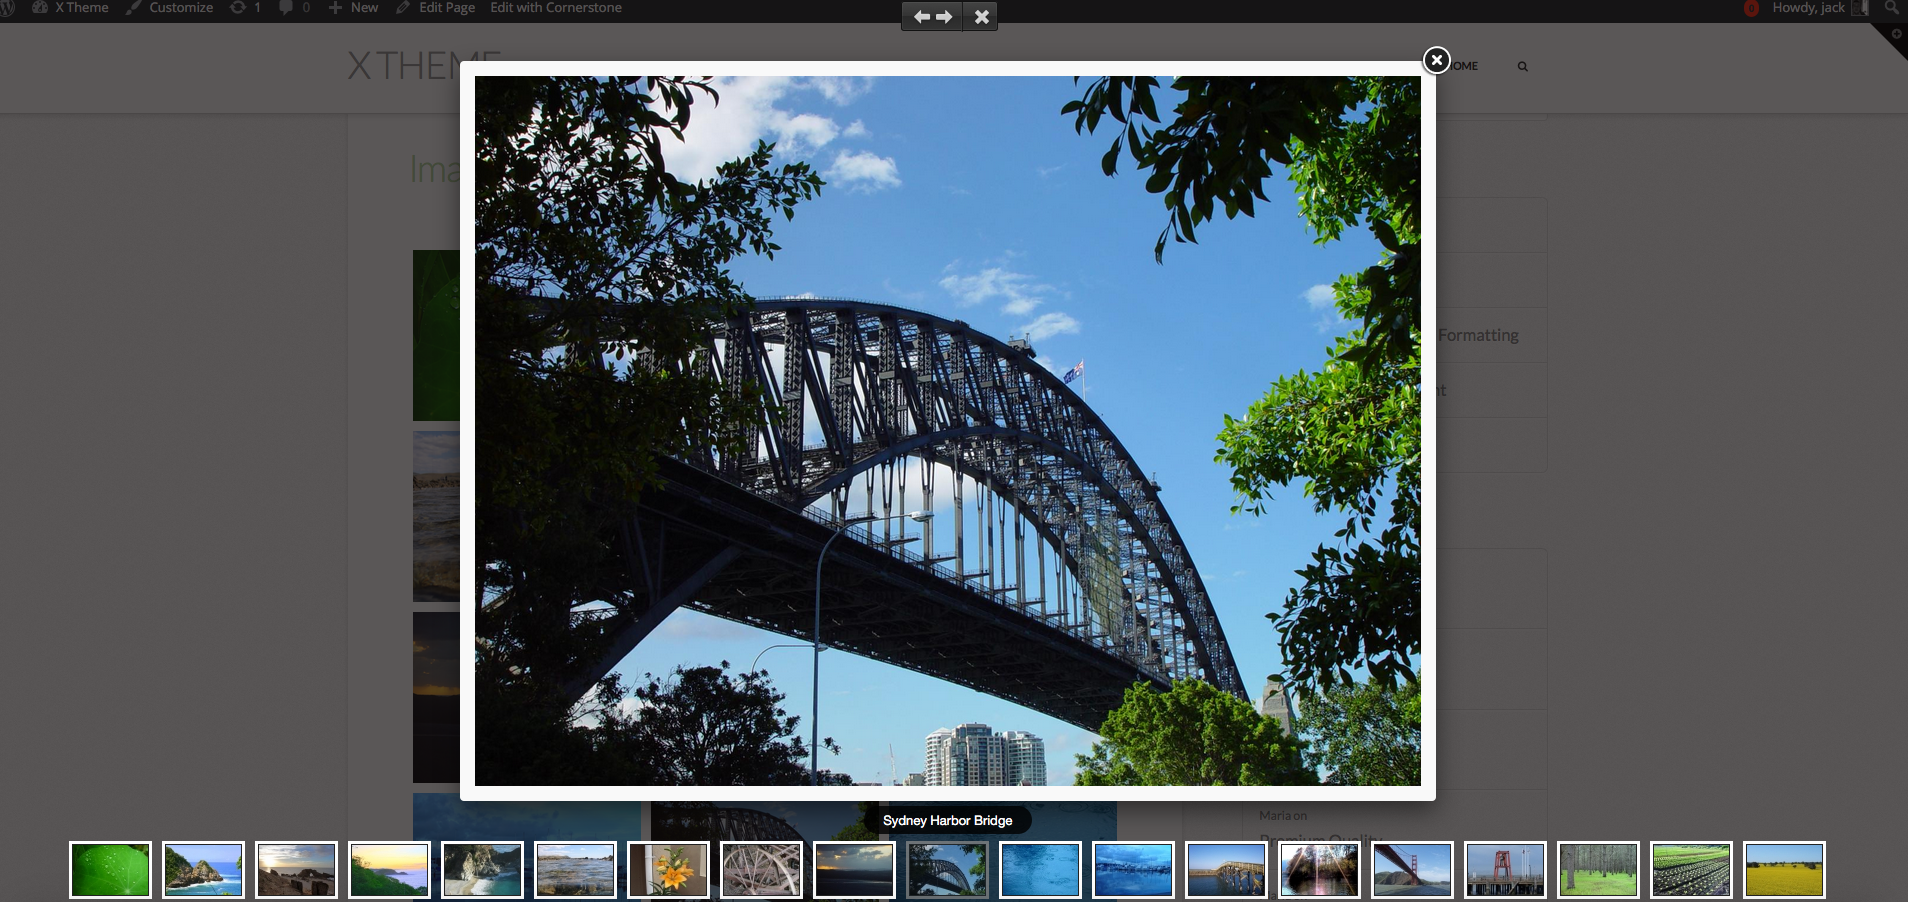1908x902 pixels.
Task: Select the active Sydney Harbor Bridge thumbnail
Action: tap(947, 870)
